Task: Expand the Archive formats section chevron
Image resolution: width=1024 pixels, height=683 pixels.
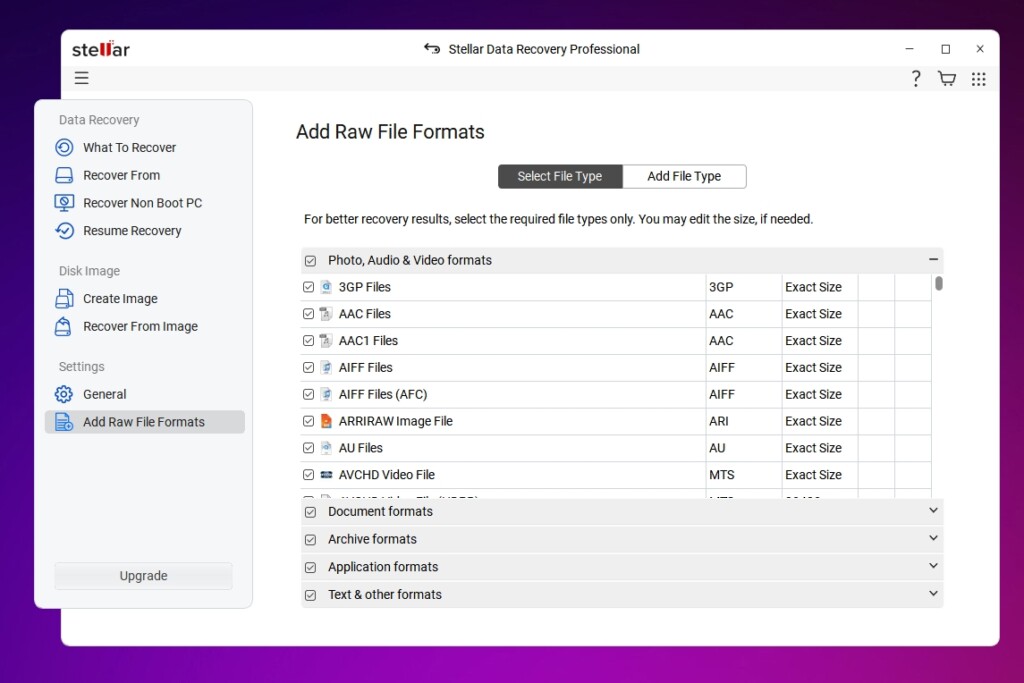Action: coord(933,538)
